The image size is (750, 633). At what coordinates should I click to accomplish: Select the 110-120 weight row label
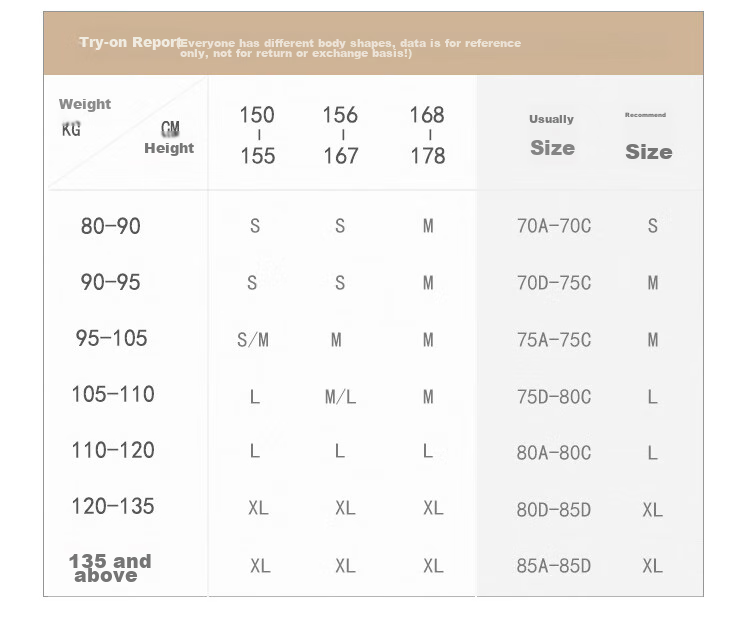(113, 450)
